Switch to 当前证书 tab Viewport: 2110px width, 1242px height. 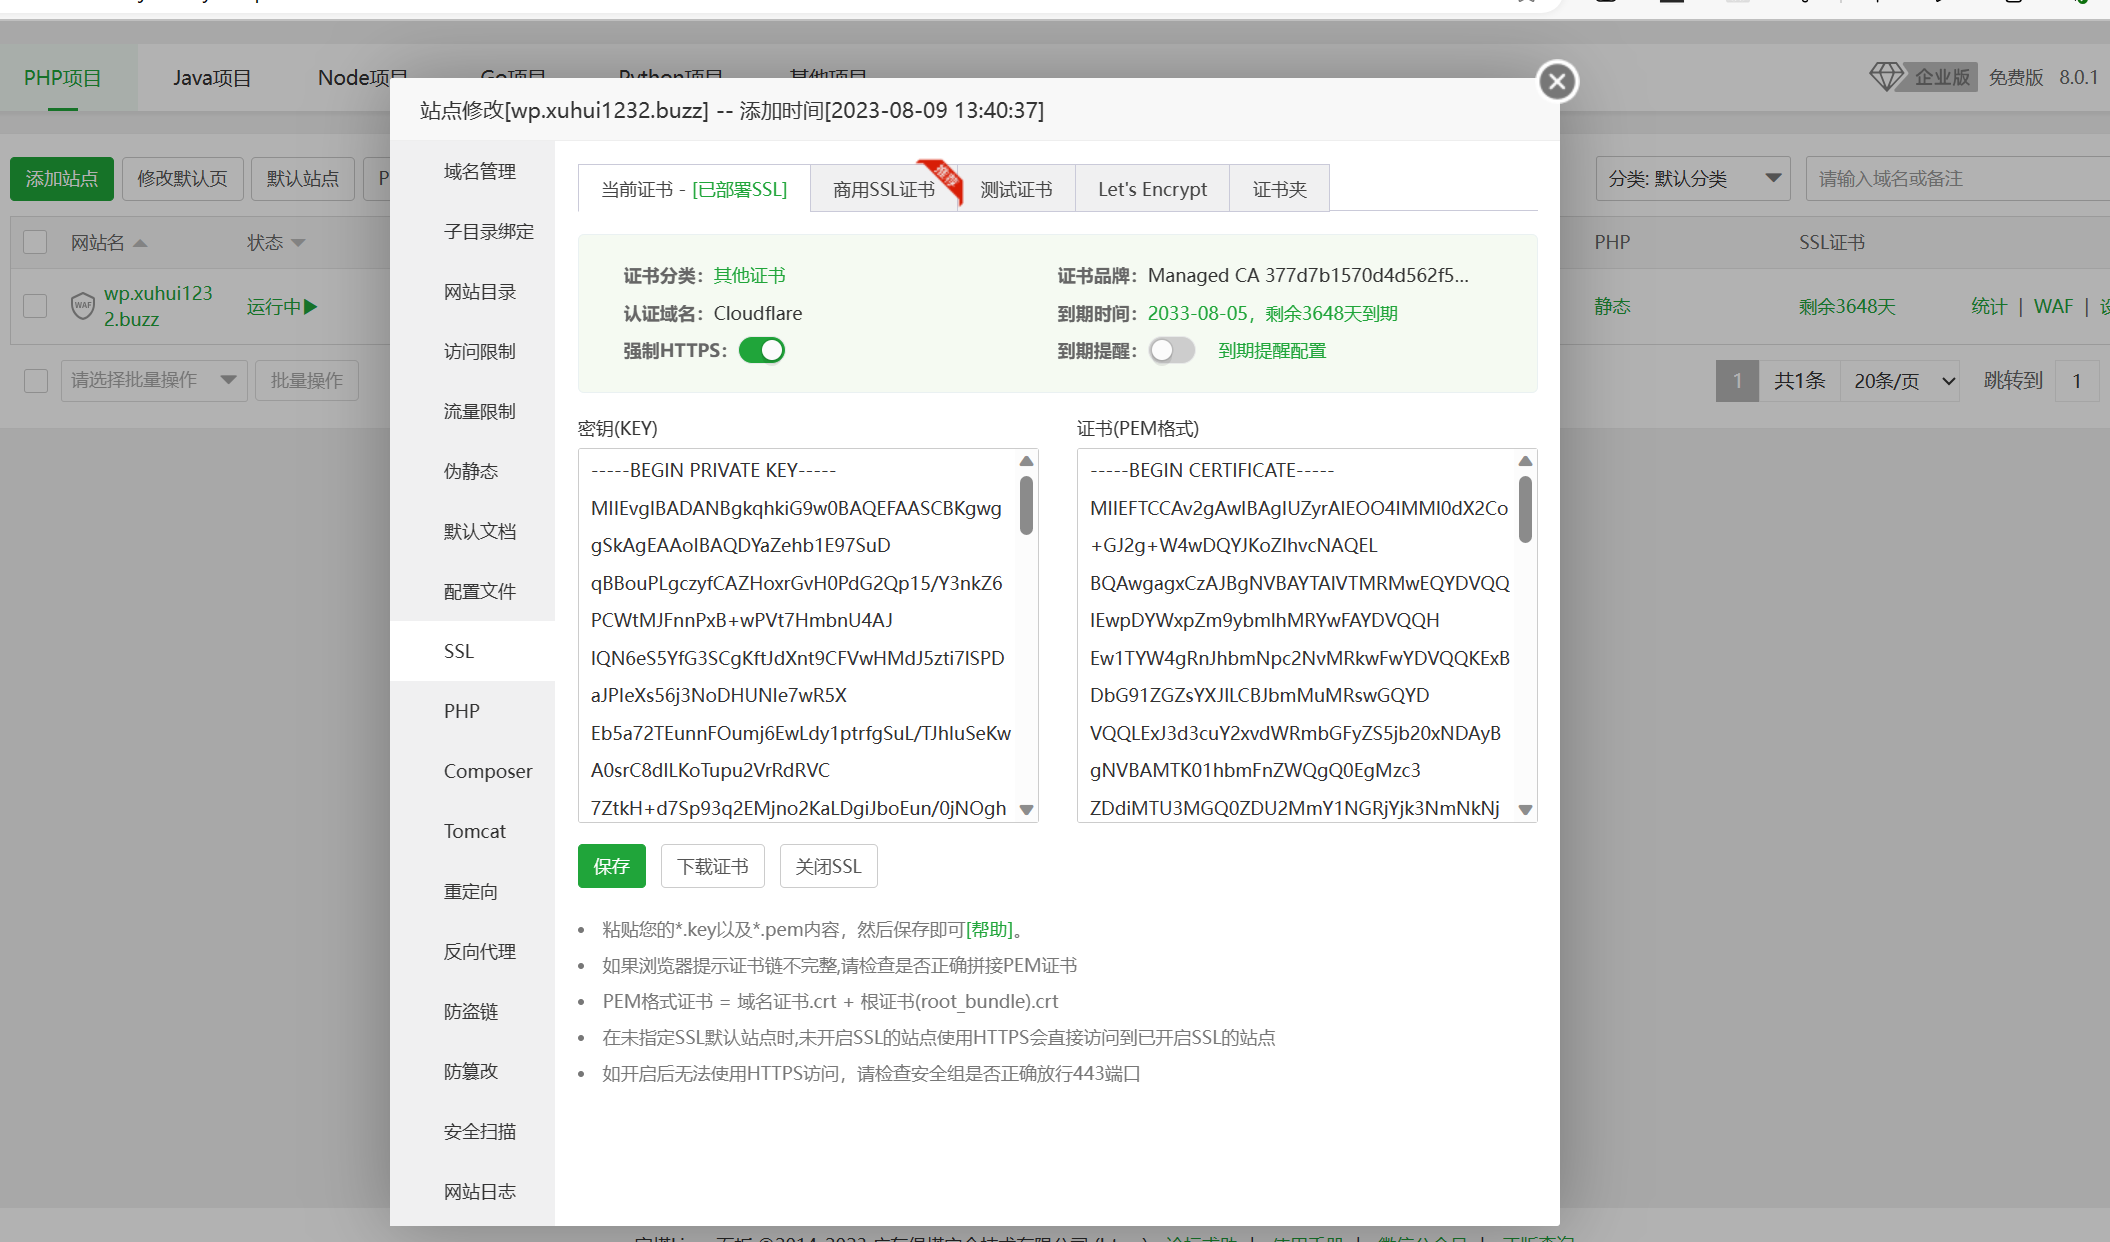pos(694,189)
